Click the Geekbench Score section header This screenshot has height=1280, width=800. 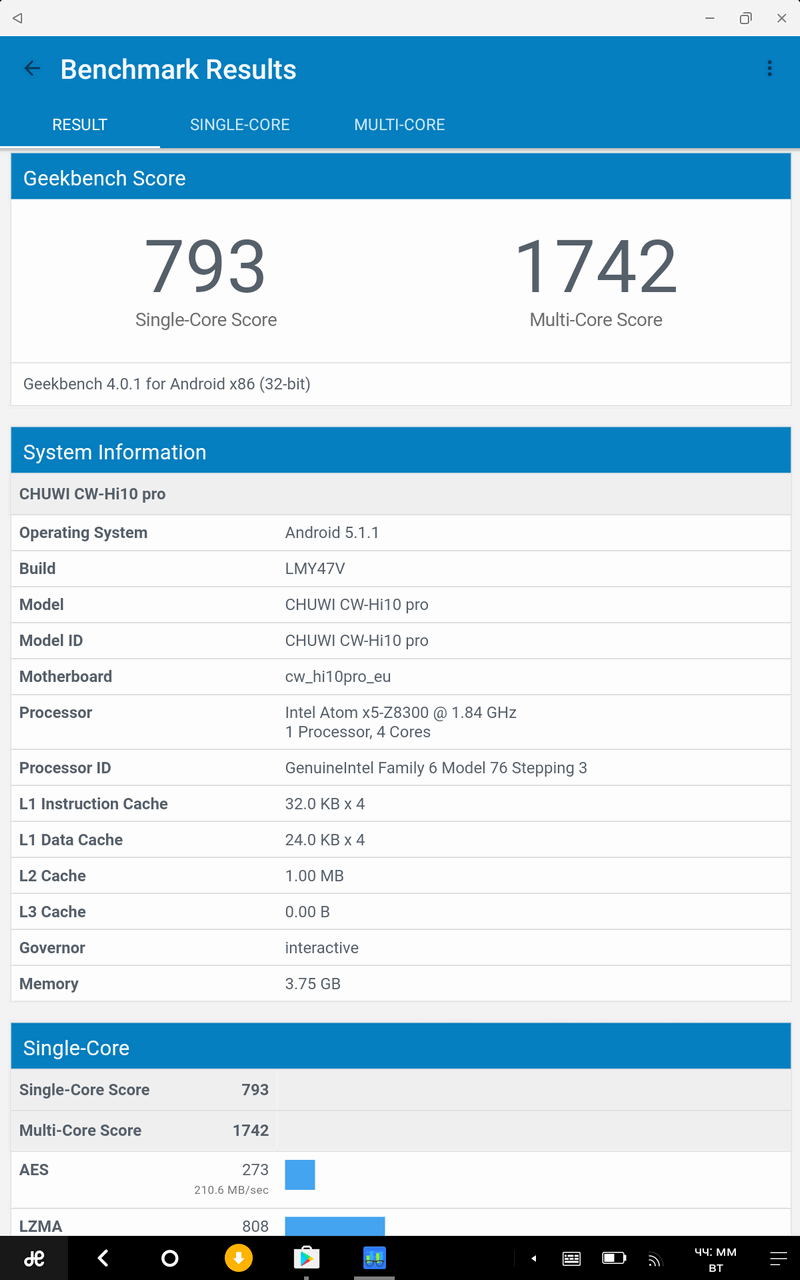tap(401, 178)
